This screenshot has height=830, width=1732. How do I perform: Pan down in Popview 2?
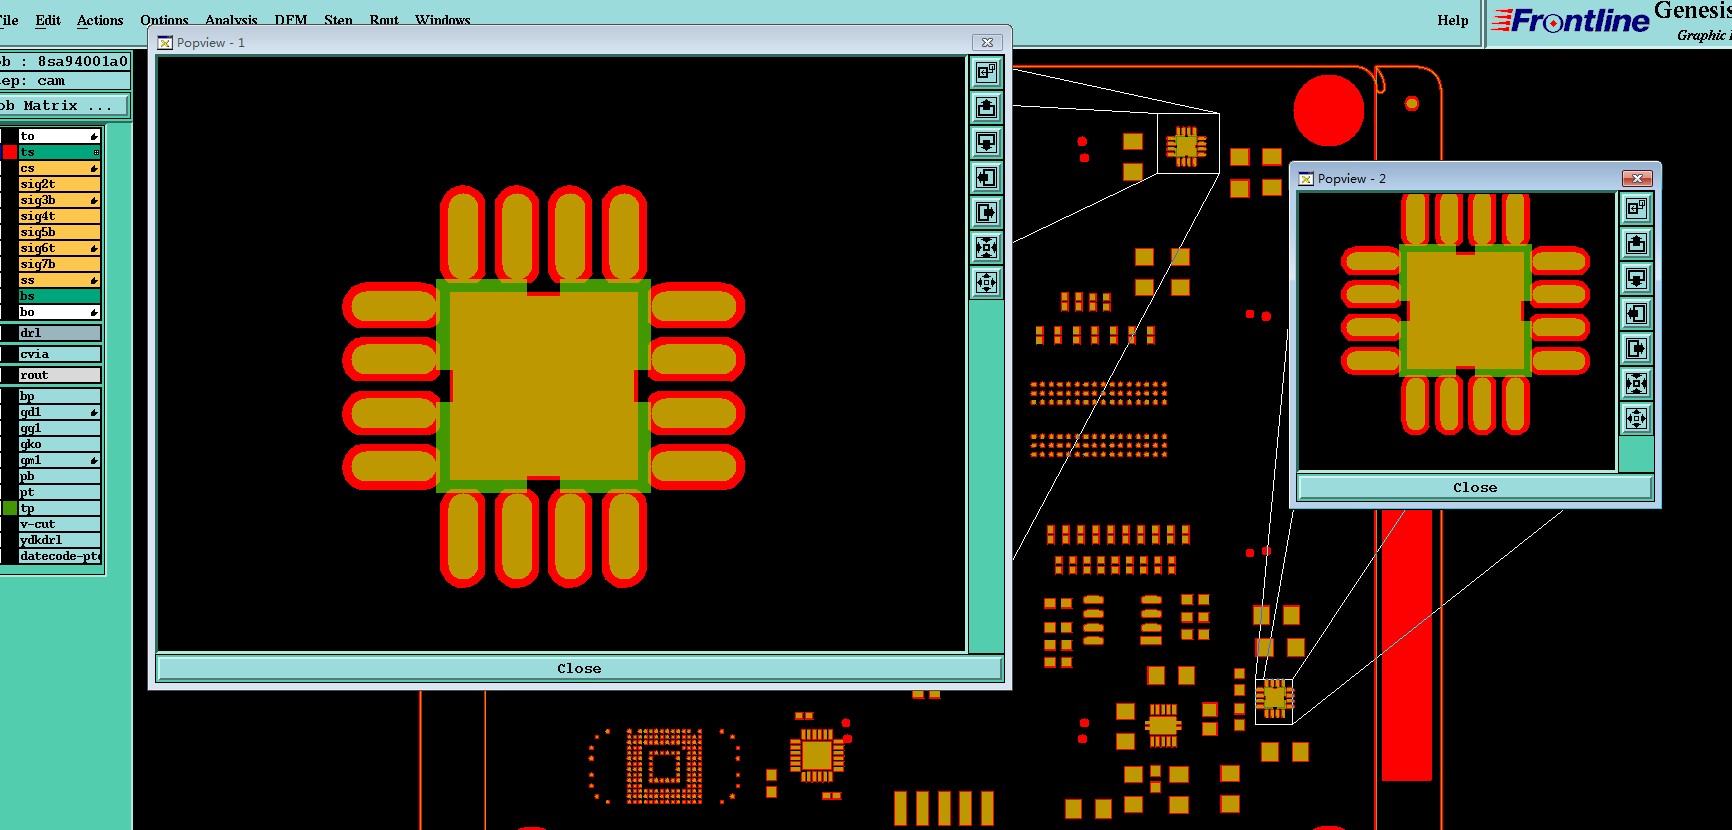pos(1636,278)
